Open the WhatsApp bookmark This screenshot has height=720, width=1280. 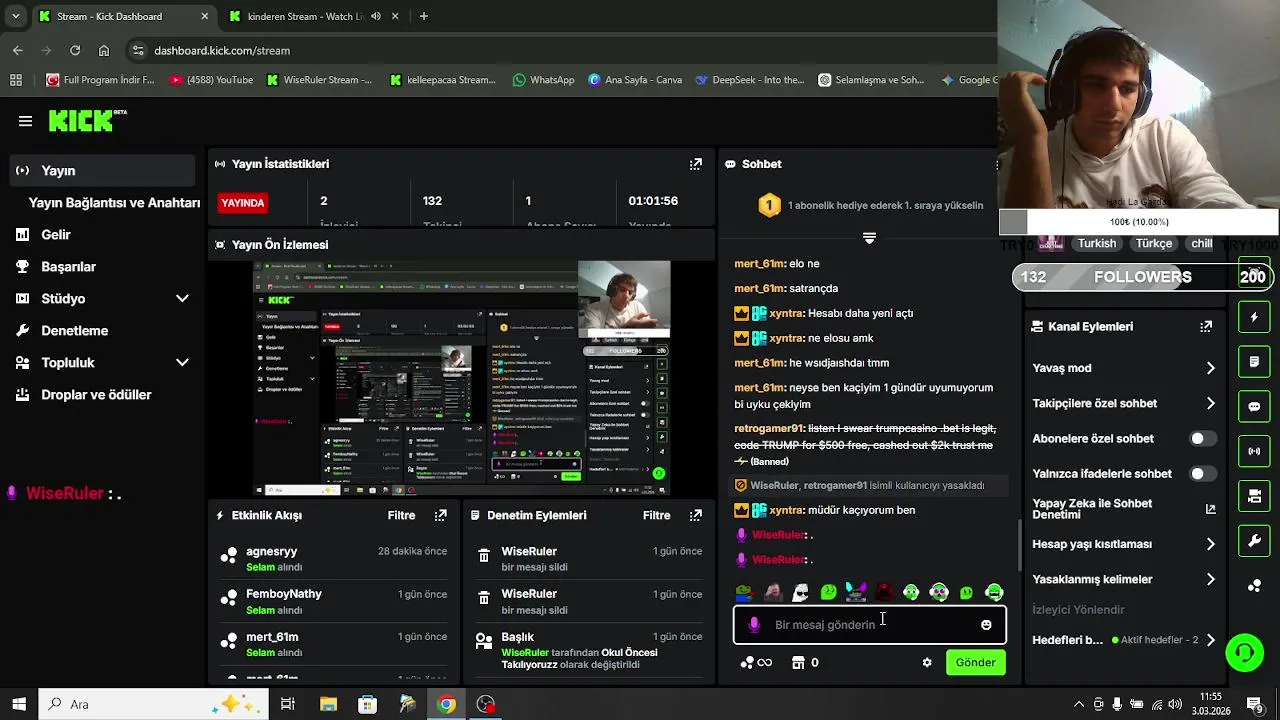click(x=543, y=80)
